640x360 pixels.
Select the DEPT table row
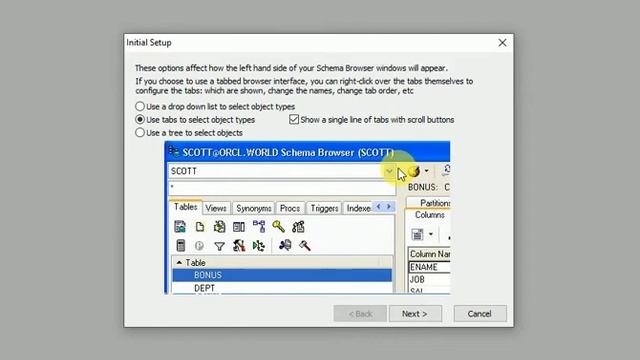[282, 288]
